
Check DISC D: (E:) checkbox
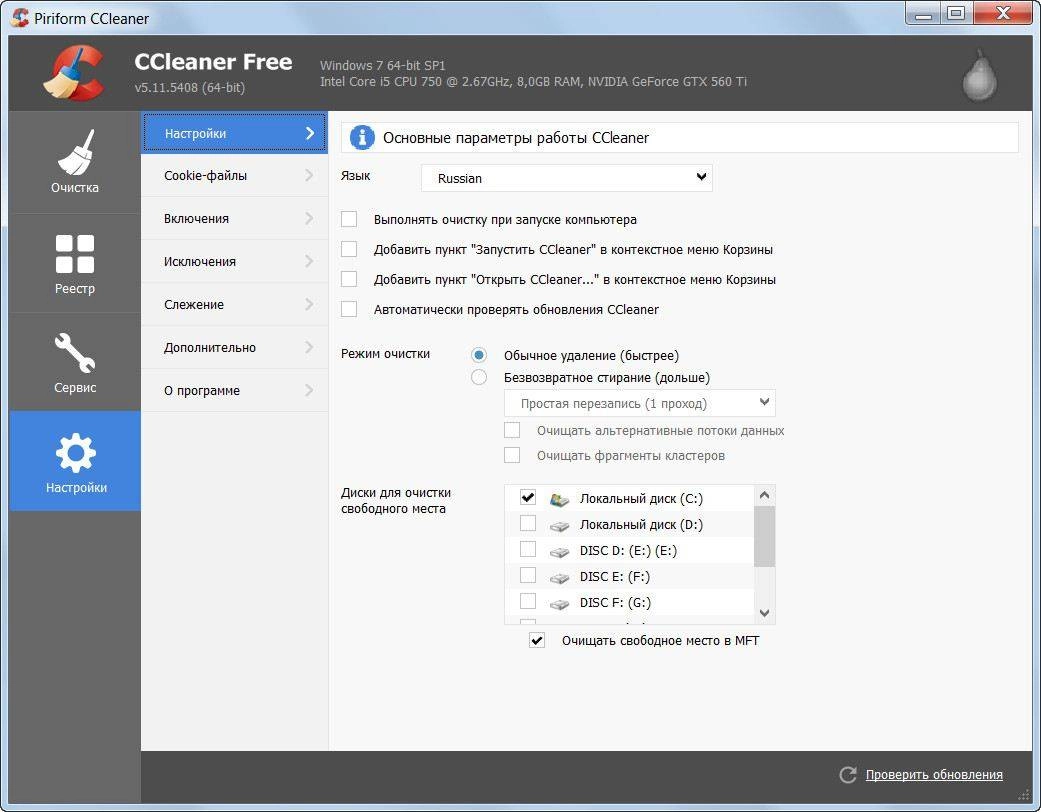click(x=528, y=549)
